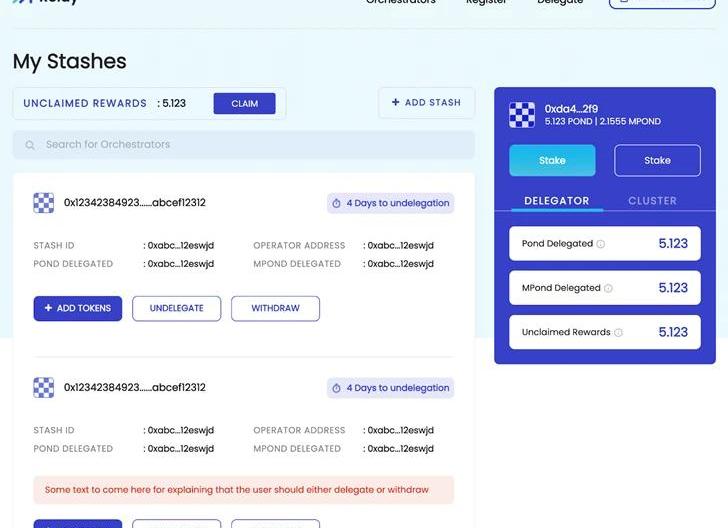The height and width of the screenshot is (528, 728).
Task: Click the info icon beside Pond Delegated
Action: click(601, 244)
